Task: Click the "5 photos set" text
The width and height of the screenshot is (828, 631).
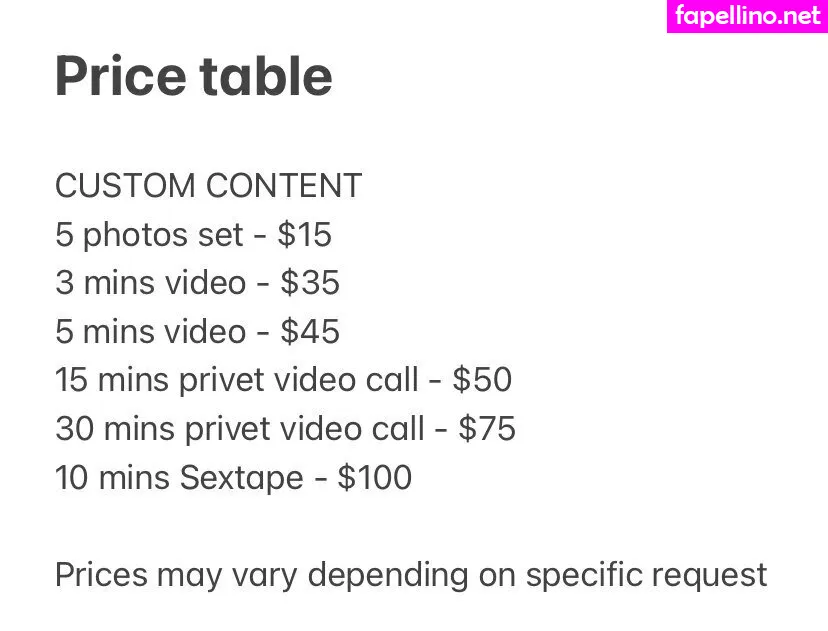Action: pyautogui.click(x=149, y=235)
